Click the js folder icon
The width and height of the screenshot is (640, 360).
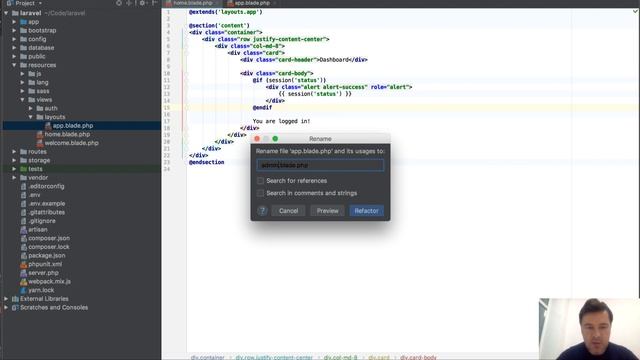pyautogui.click(x=32, y=74)
